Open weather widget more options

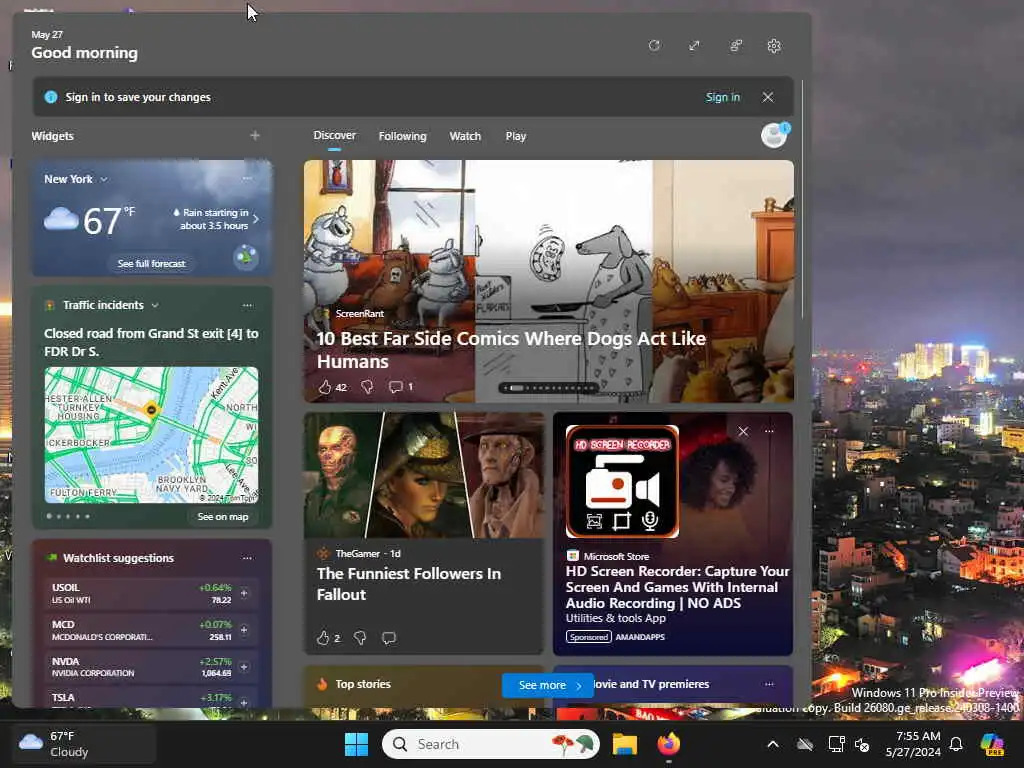pos(248,178)
